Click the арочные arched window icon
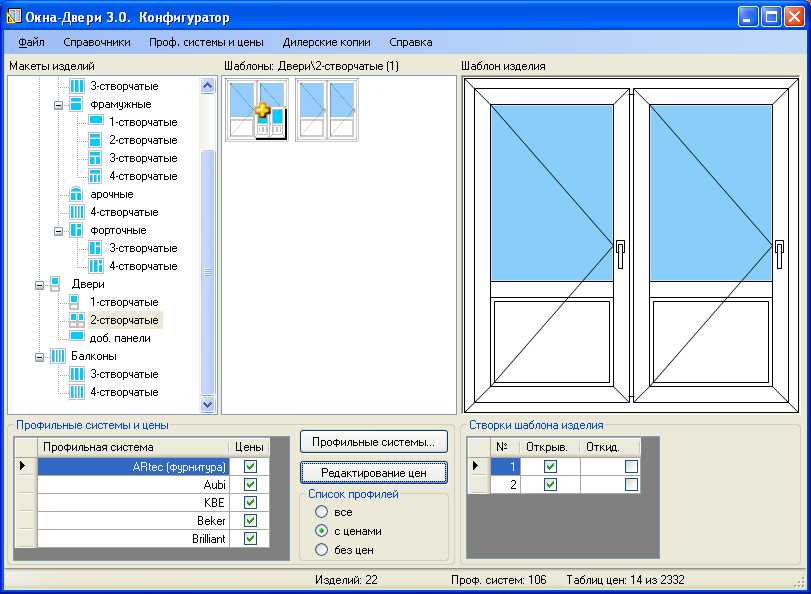This screenshot has height=594, width=811. (x=76, y=194)
